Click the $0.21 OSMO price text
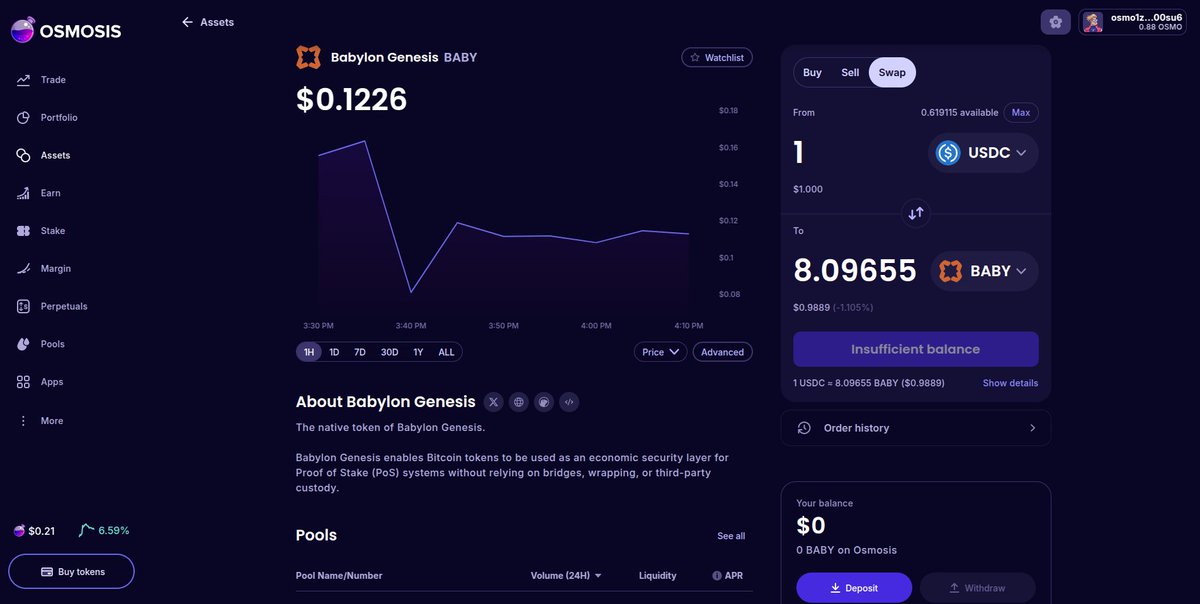Screen dimensions: 1200x604 coord(41,531)
